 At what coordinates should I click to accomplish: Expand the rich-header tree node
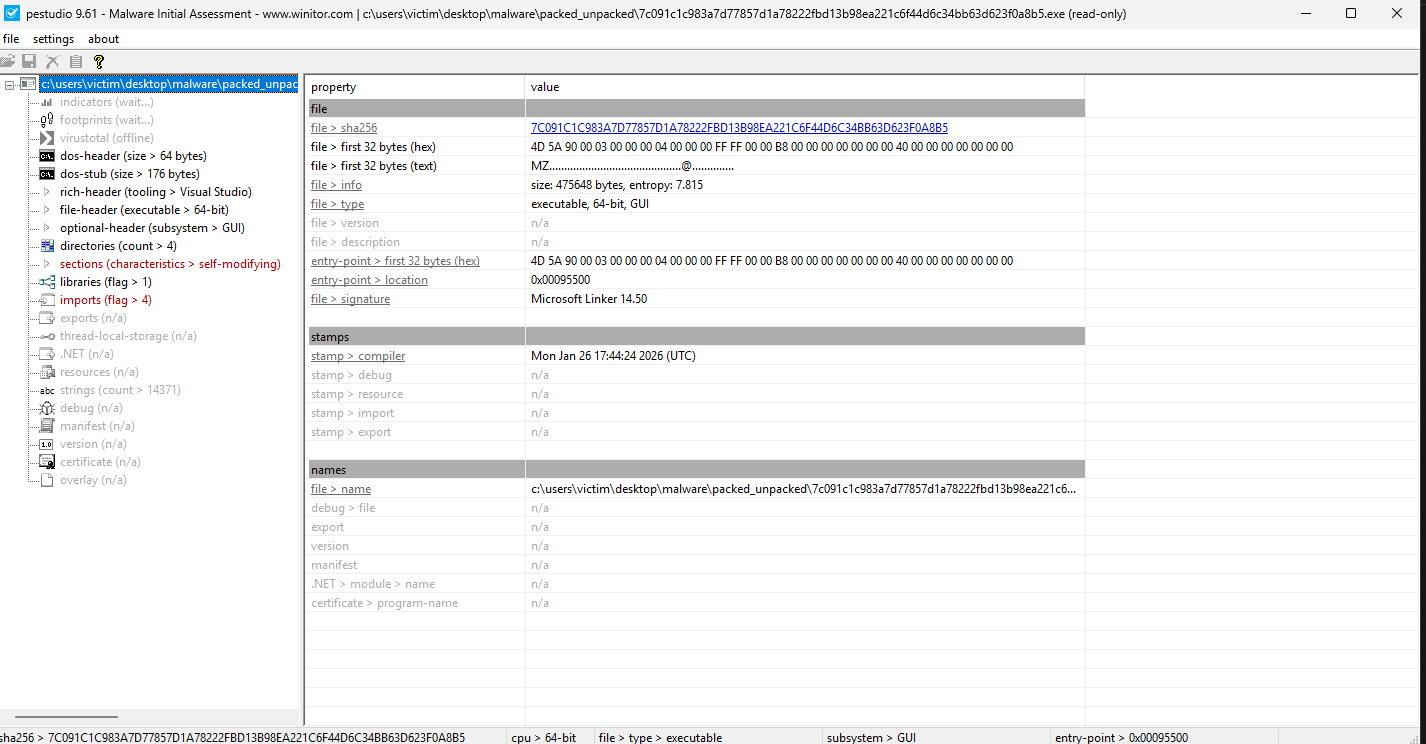click(x=46, y=192)
